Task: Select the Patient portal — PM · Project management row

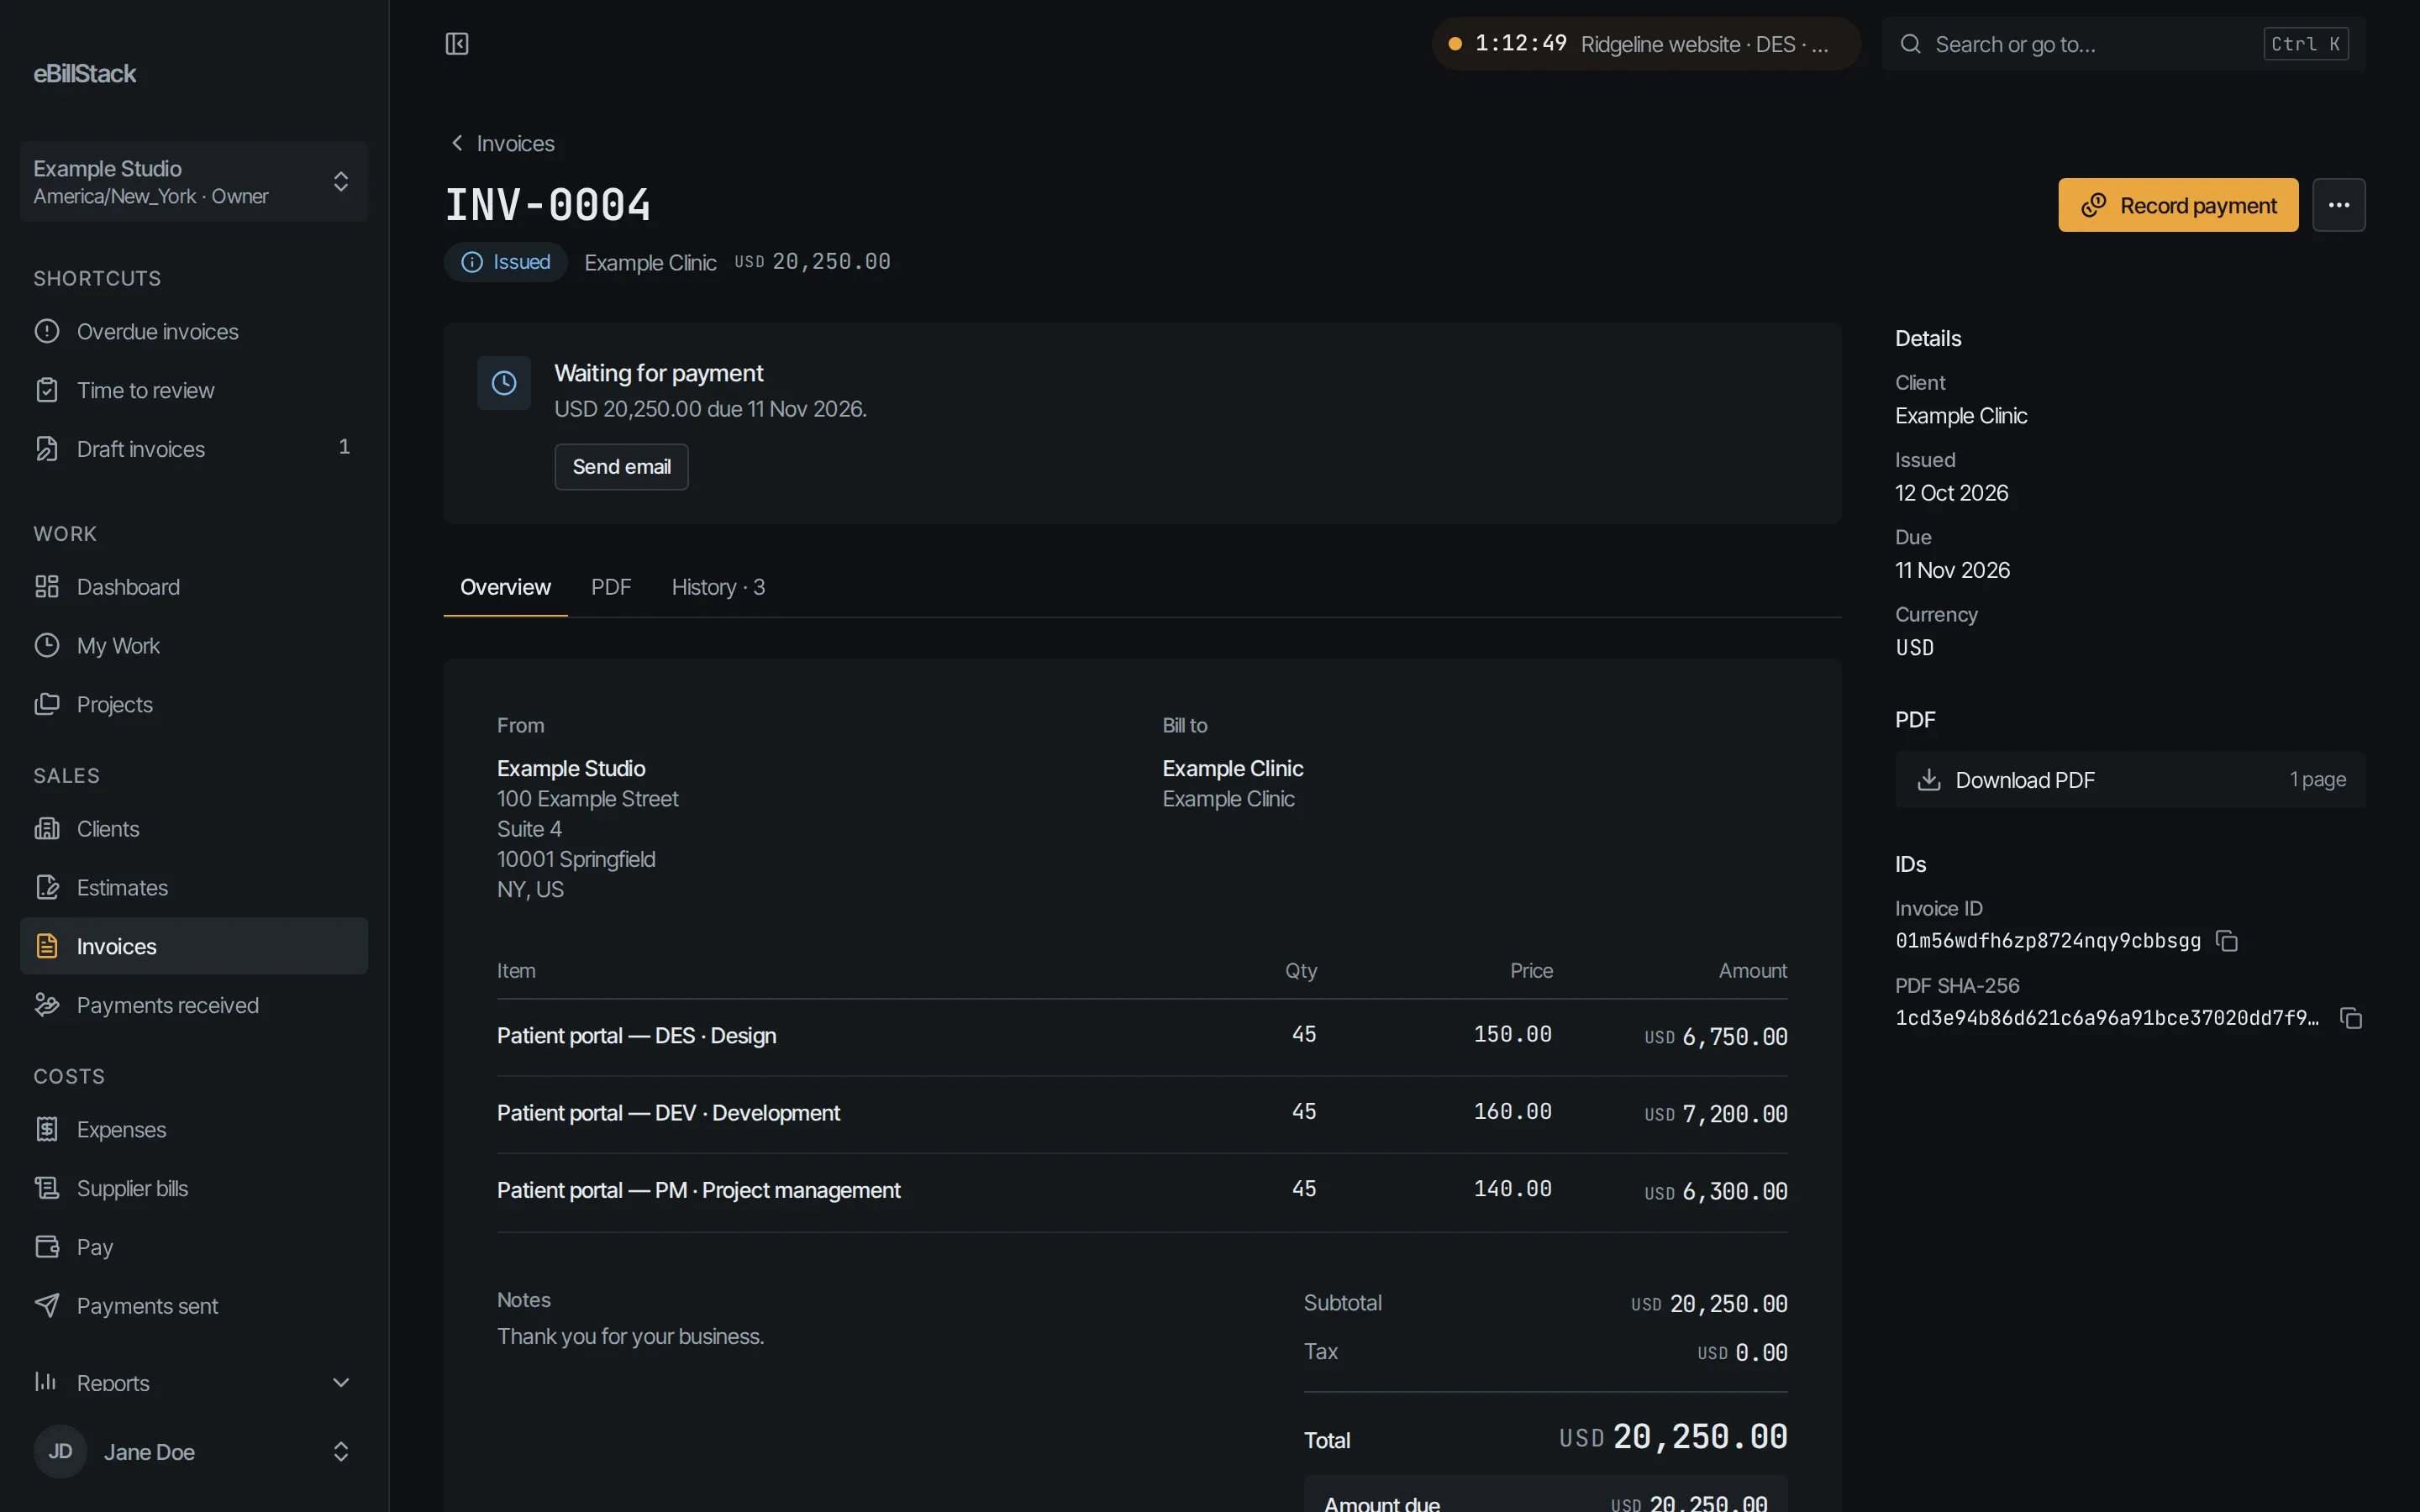Action: [x=1142, y=1191]
